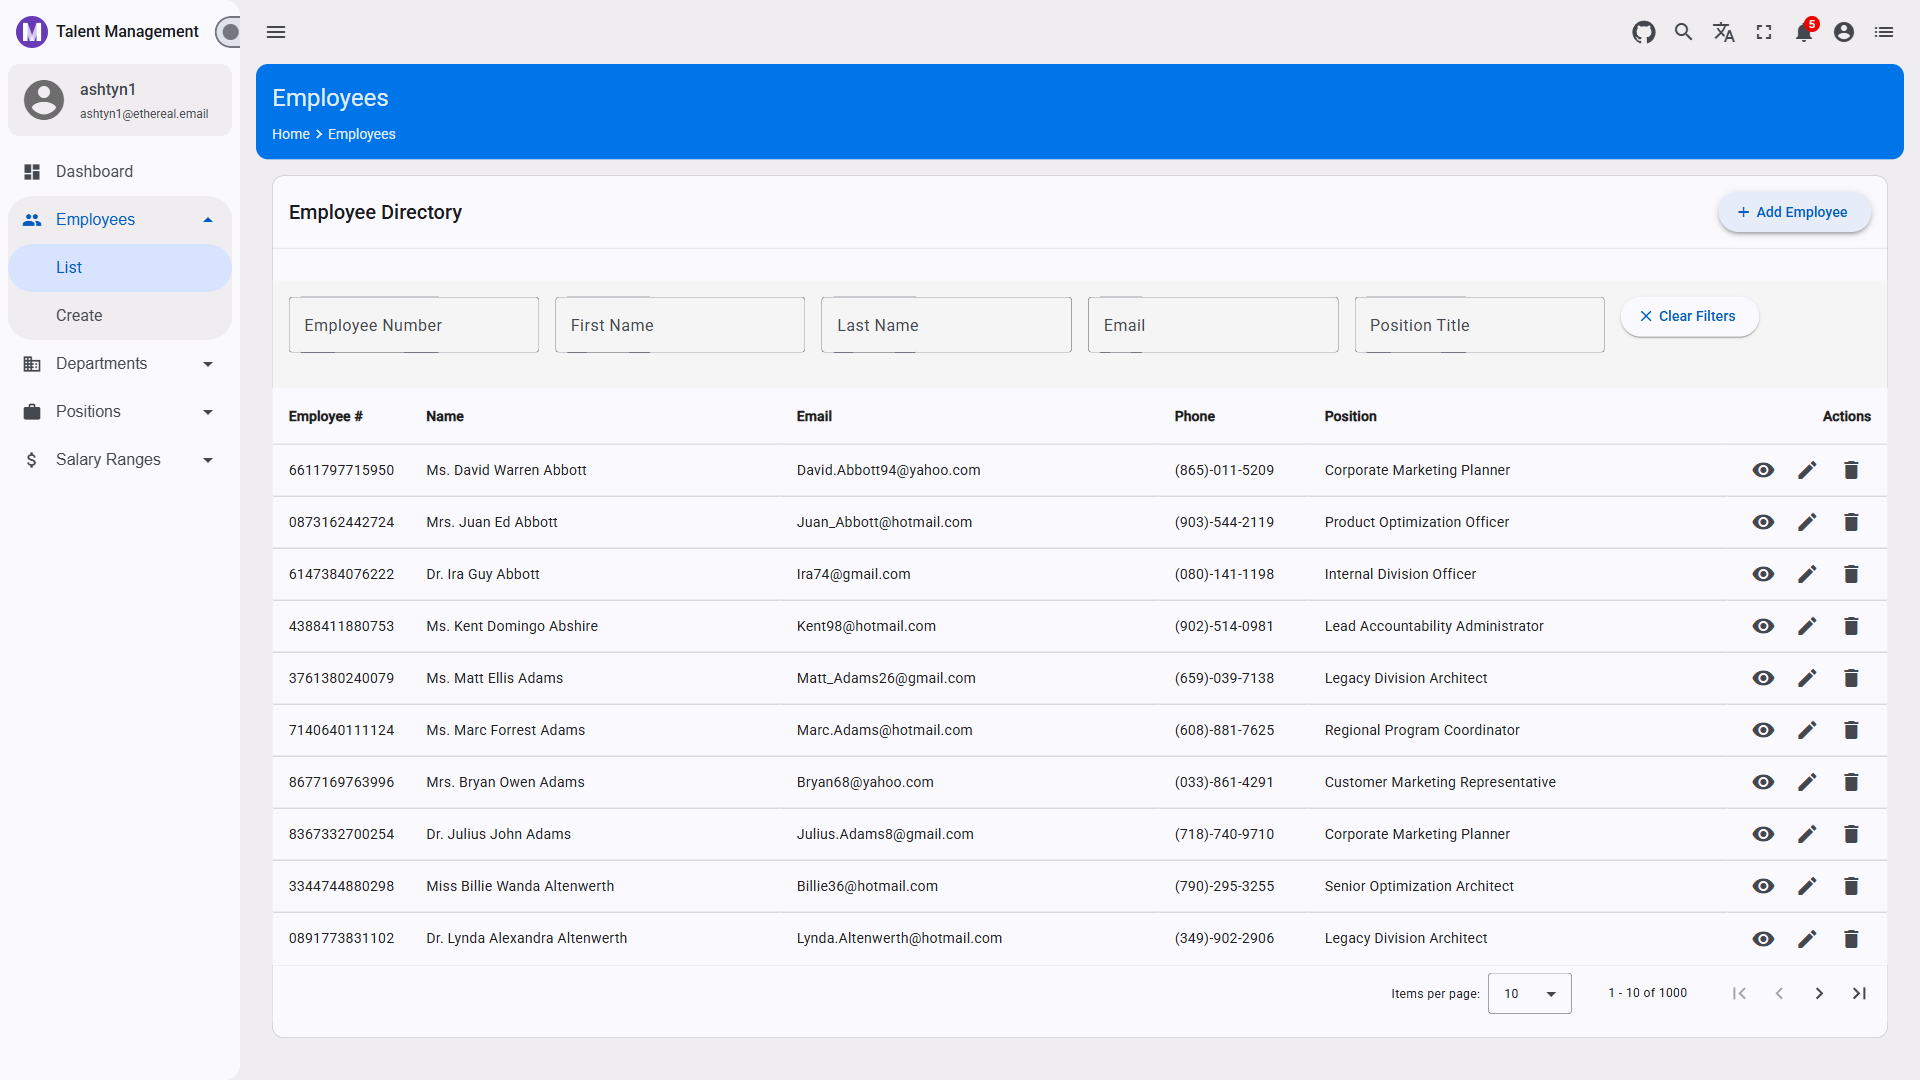The image size is (1920, 1080).
Task: View details of Ms. David Warren Abbott
Action: (x=1763, y=470)
